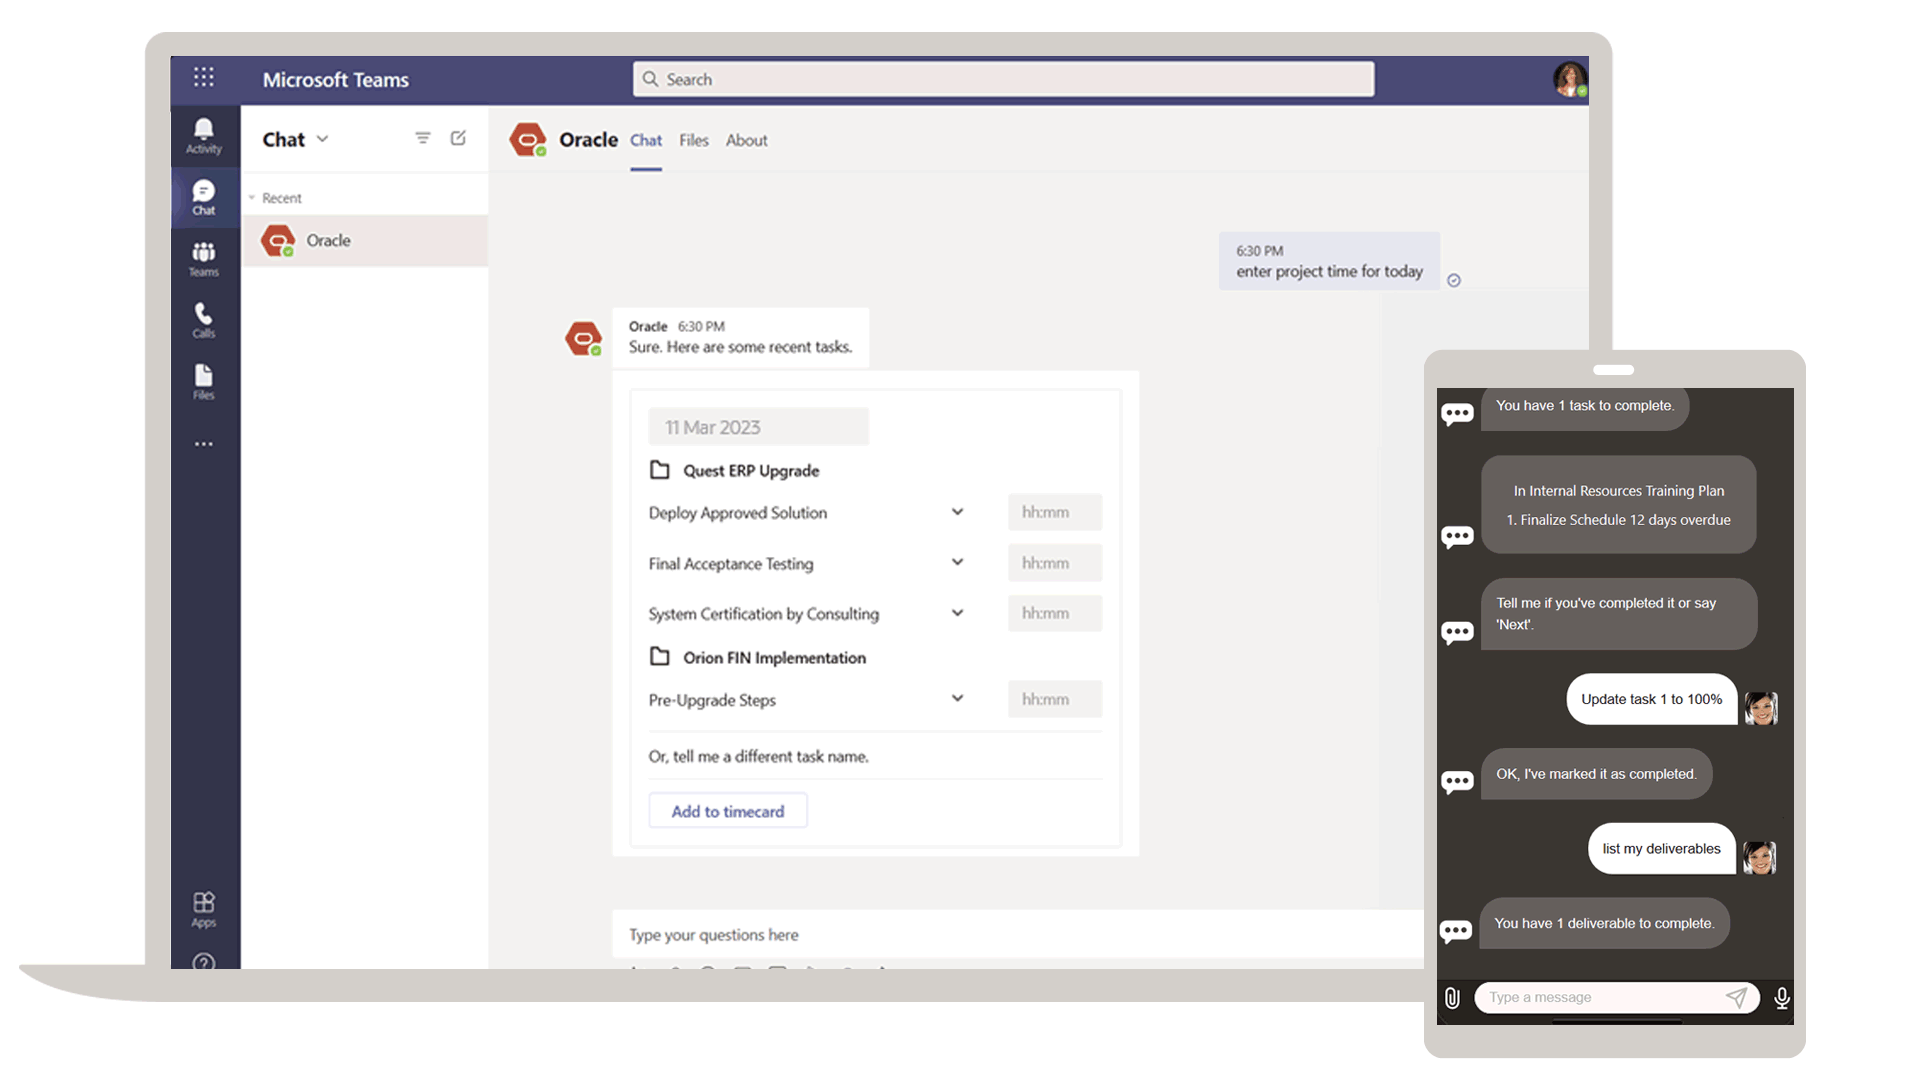Open the Apps icon in sidebar
Image resolution: width=1920 pixels, height=1084 pixels.
(203, 908)
